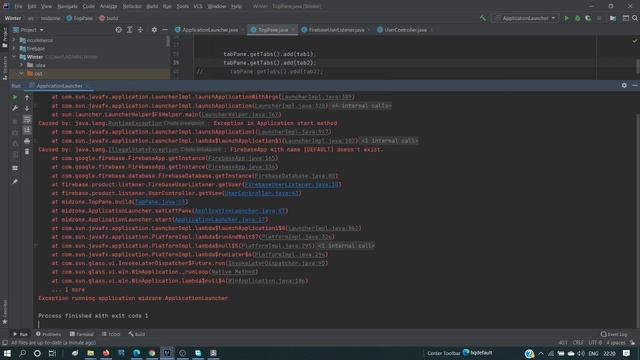Clear all console output with trash icon
This screenshot has height=360, width=640.
[27, 151]
